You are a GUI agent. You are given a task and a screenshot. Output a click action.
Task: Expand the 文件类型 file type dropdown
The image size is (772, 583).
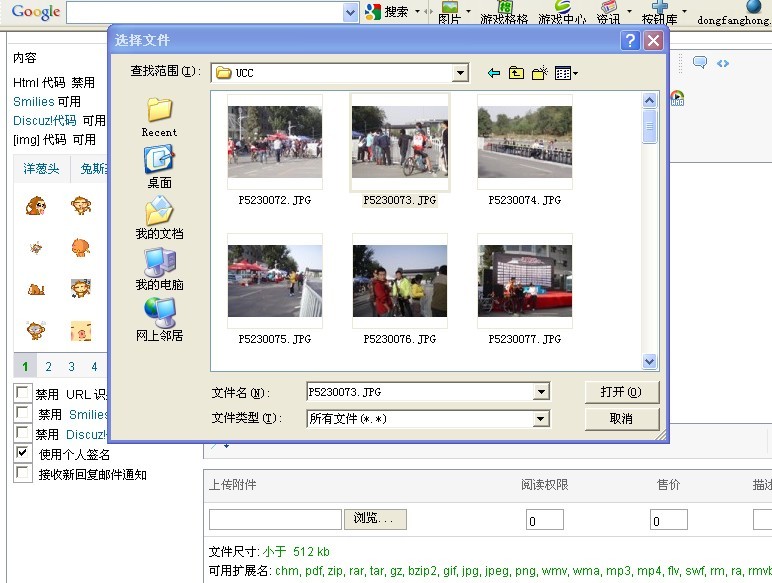[542, 419]
